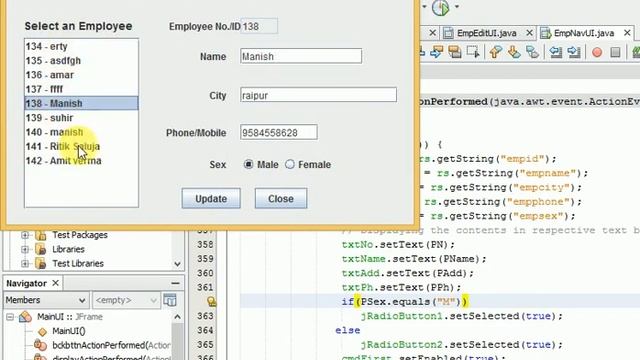Image resolution: width=640 pixels, height=360 pixels.
Task: Click the Test Libraries folder icon
Action: point(40,264)
